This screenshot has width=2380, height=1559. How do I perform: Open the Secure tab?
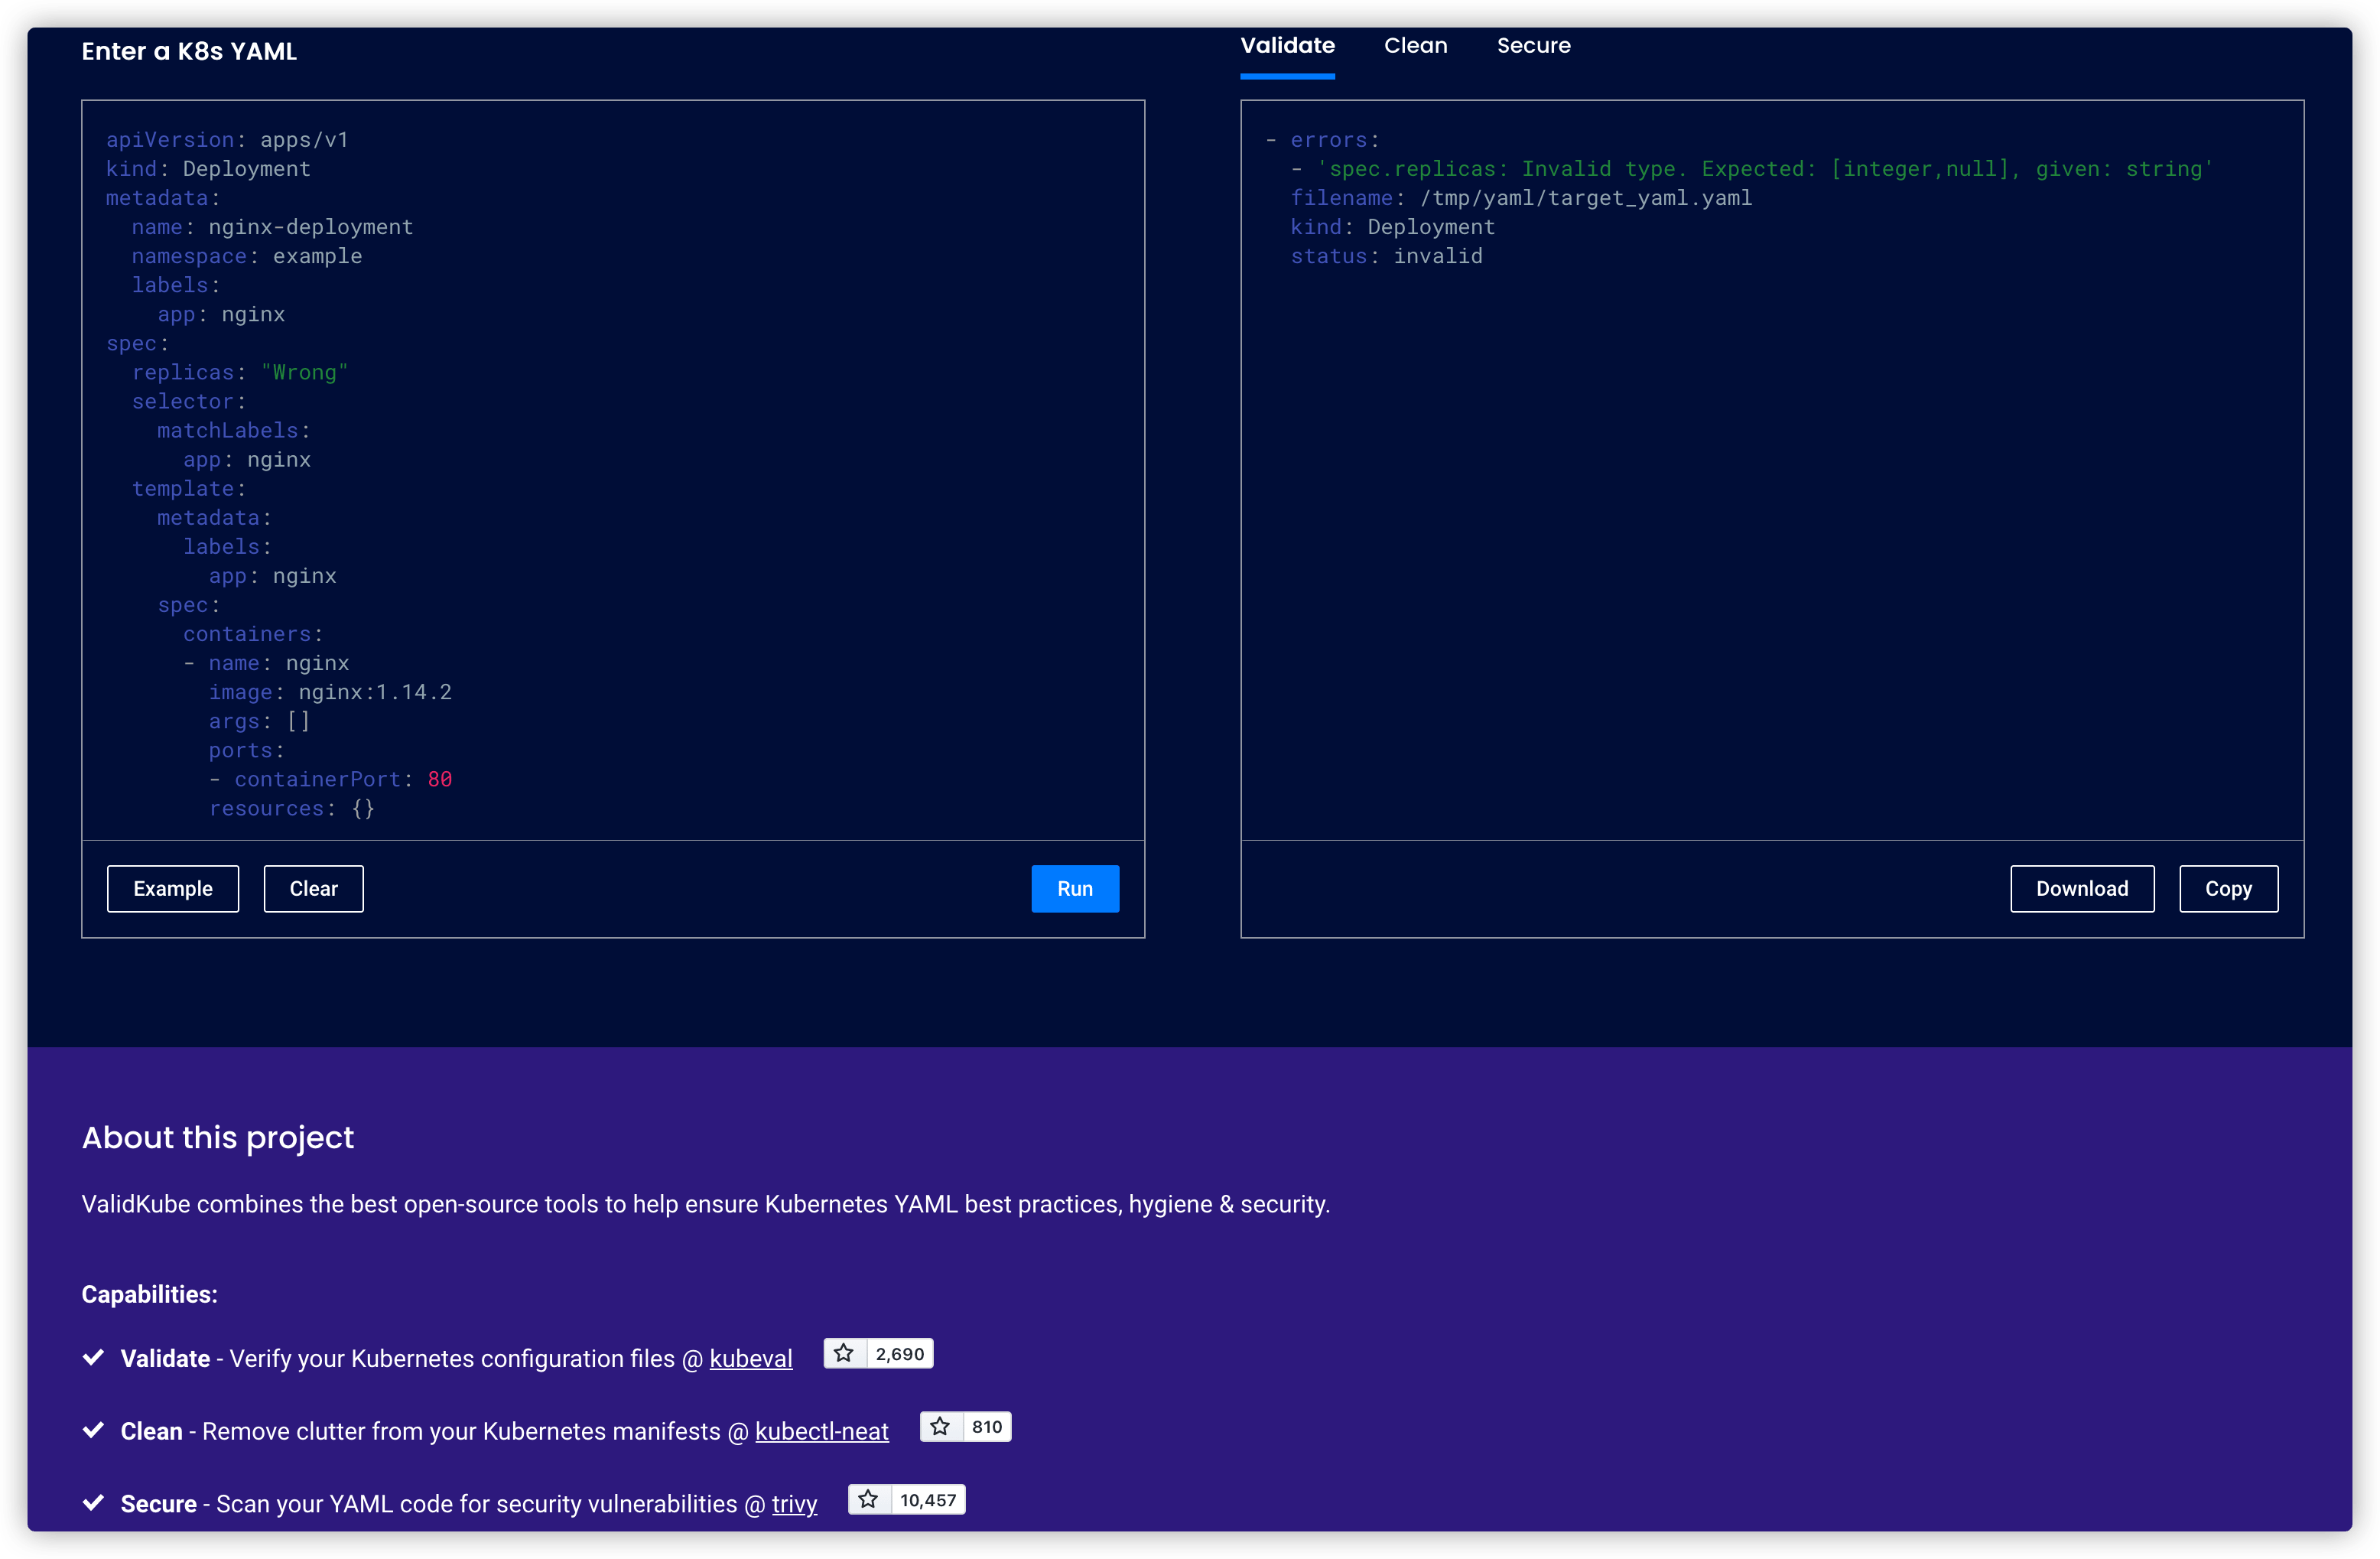(1533, 46)
